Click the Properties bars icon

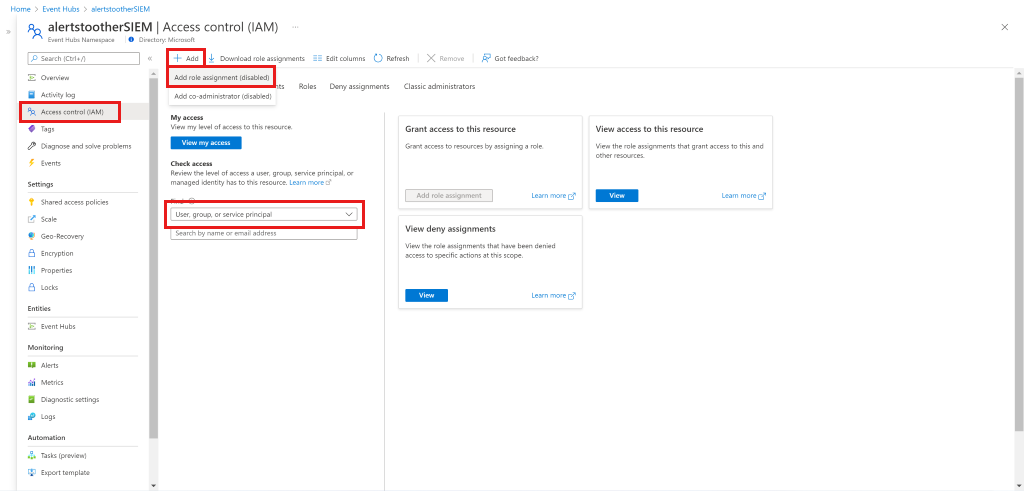click(31, 270)
